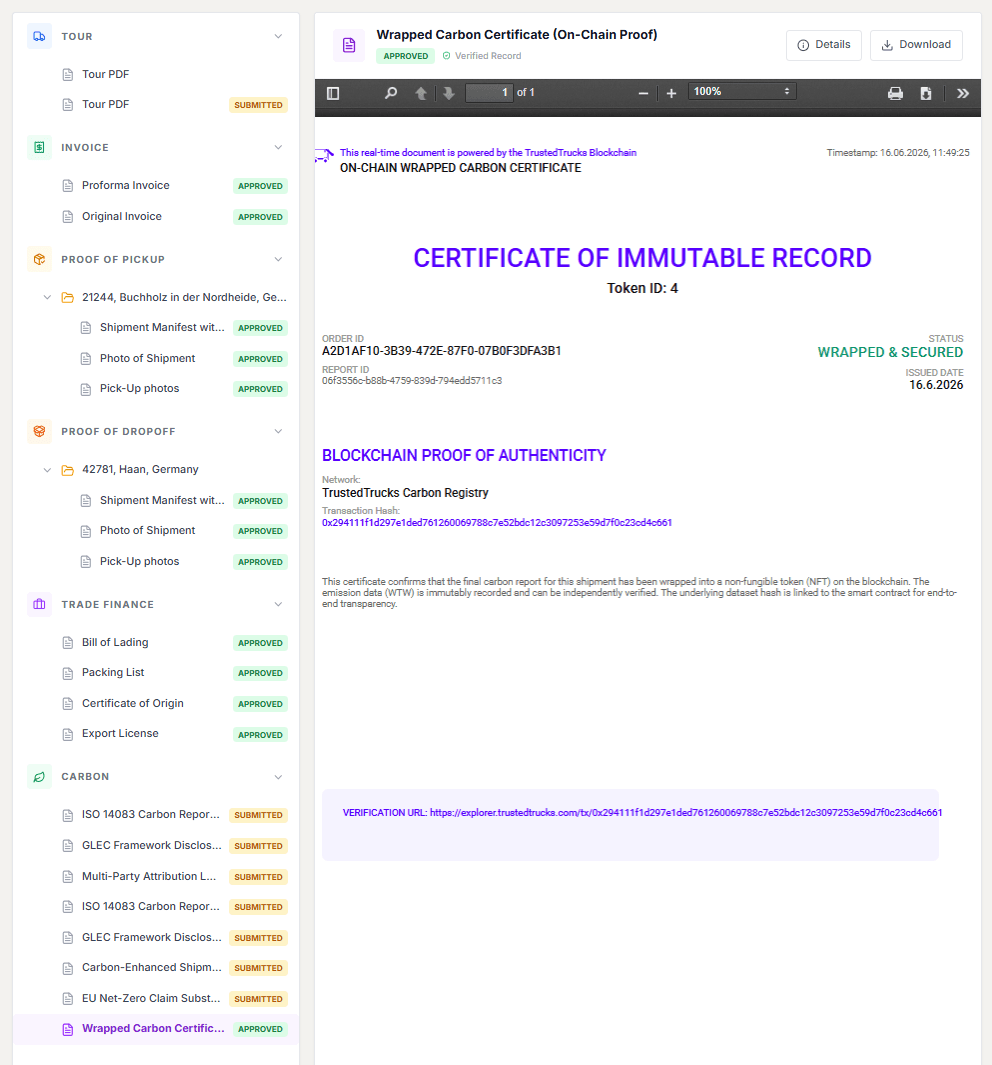
Task: Open the Details button
Action: click(x=824, y=45)
